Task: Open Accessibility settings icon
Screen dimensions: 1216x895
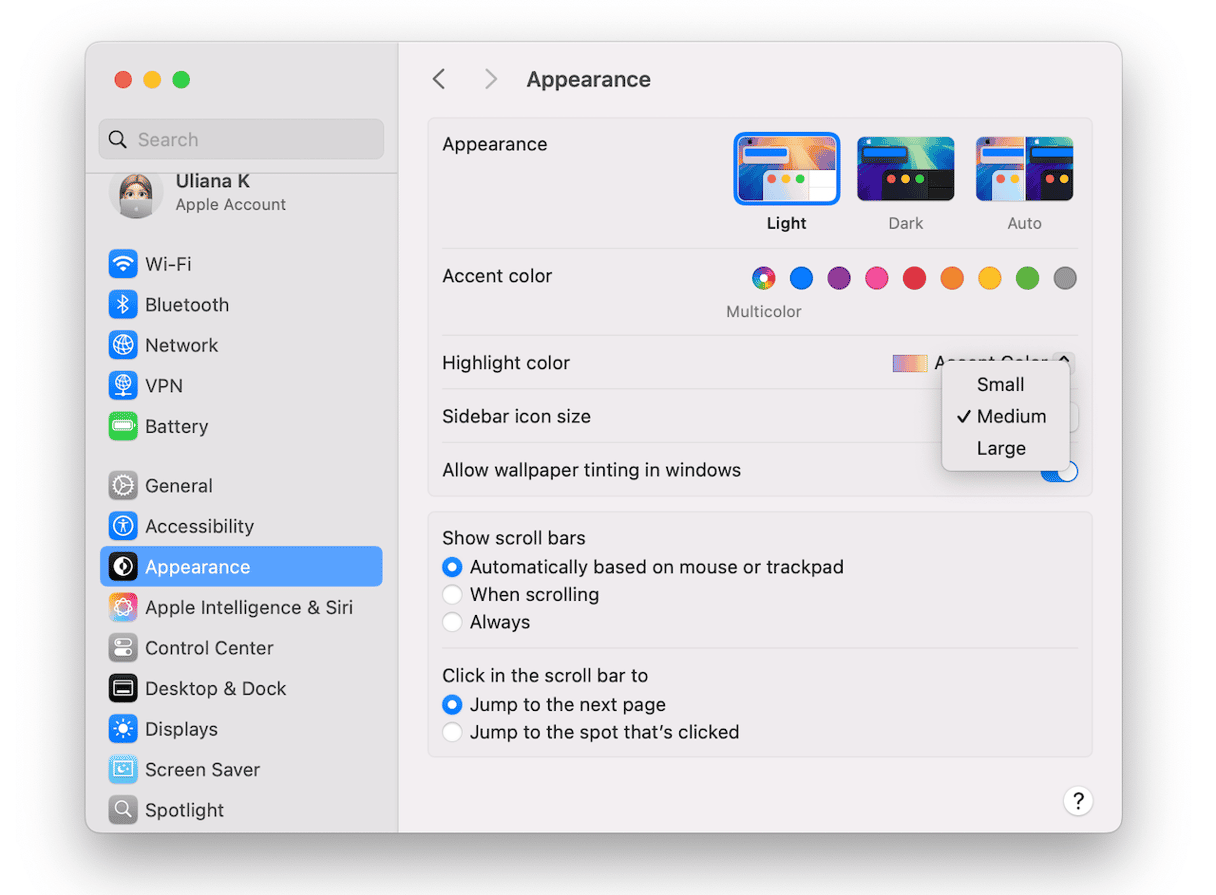Action: click(x=123, y=527)
